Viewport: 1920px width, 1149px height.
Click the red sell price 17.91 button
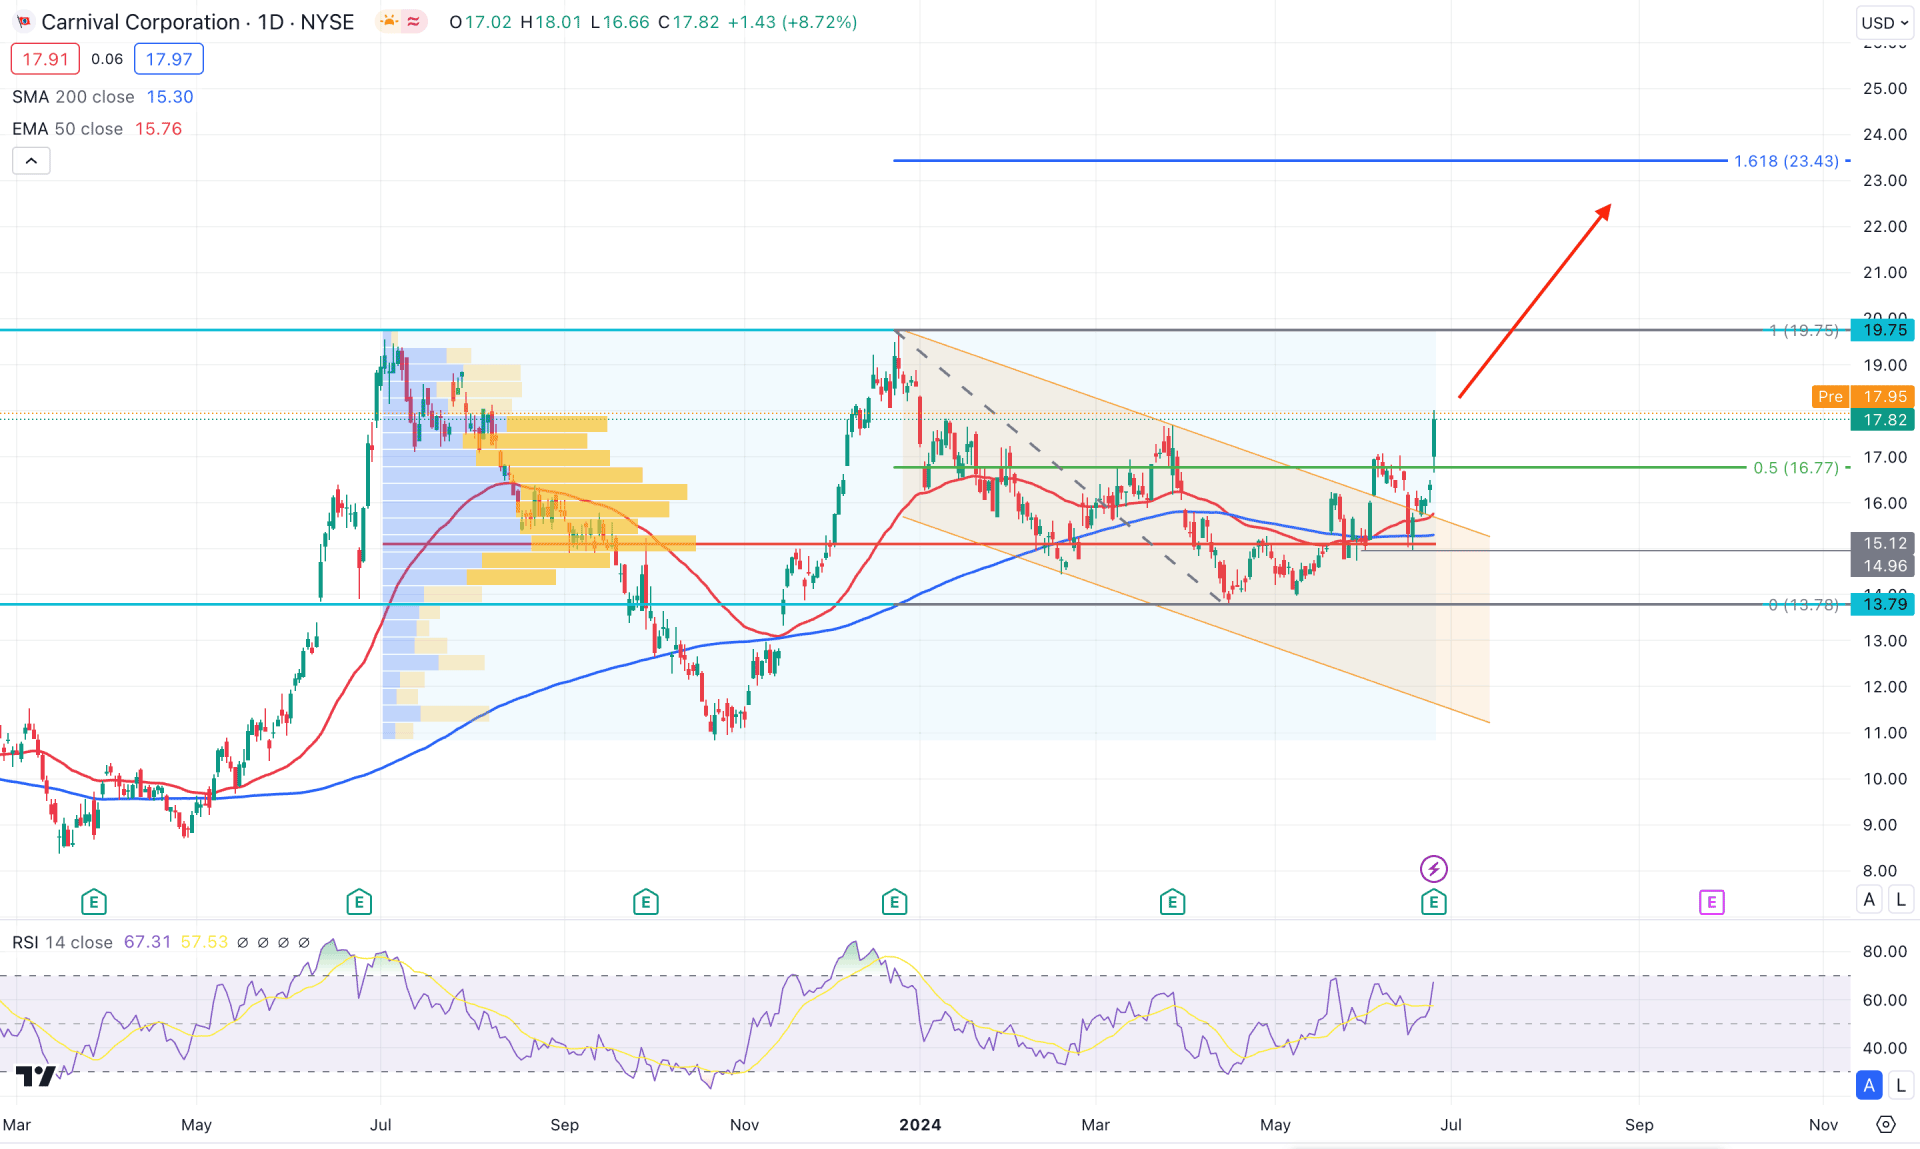coord(45,59)
